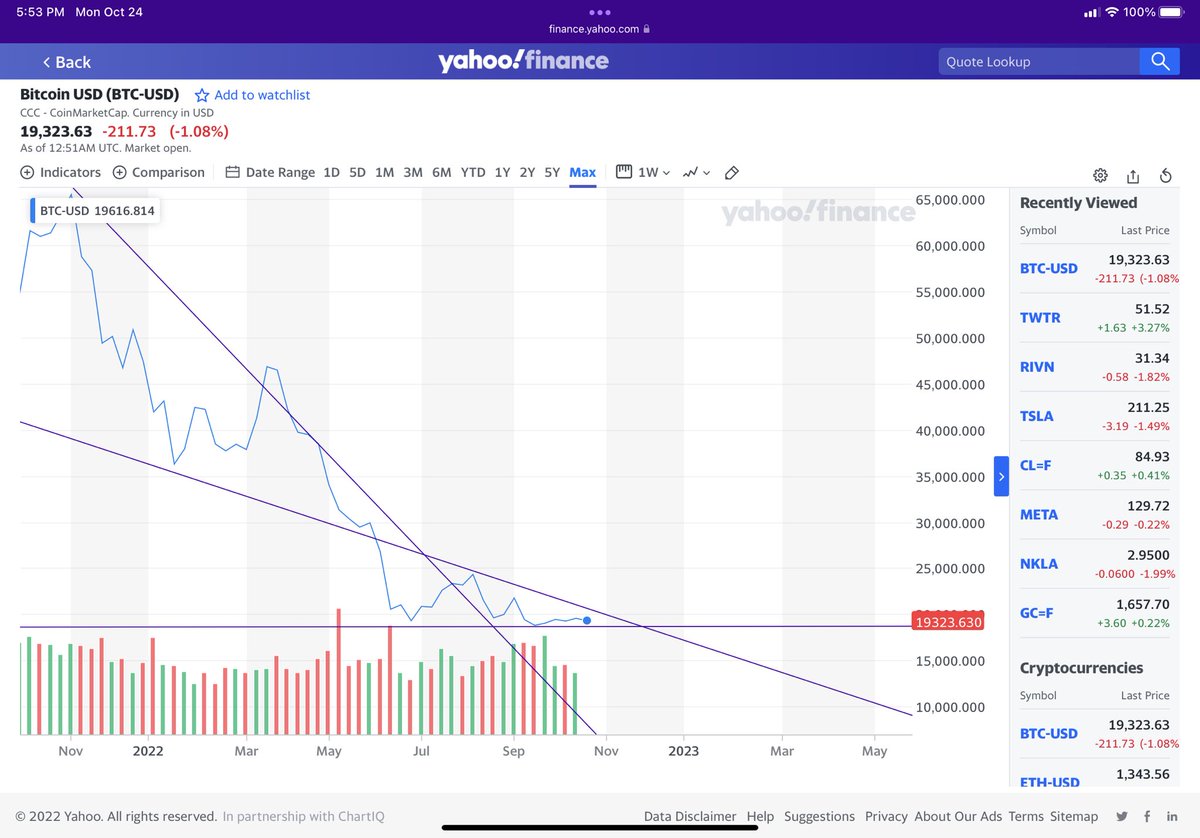Select the 1M range
1200x838 pixels.
(x=384, y=172)
